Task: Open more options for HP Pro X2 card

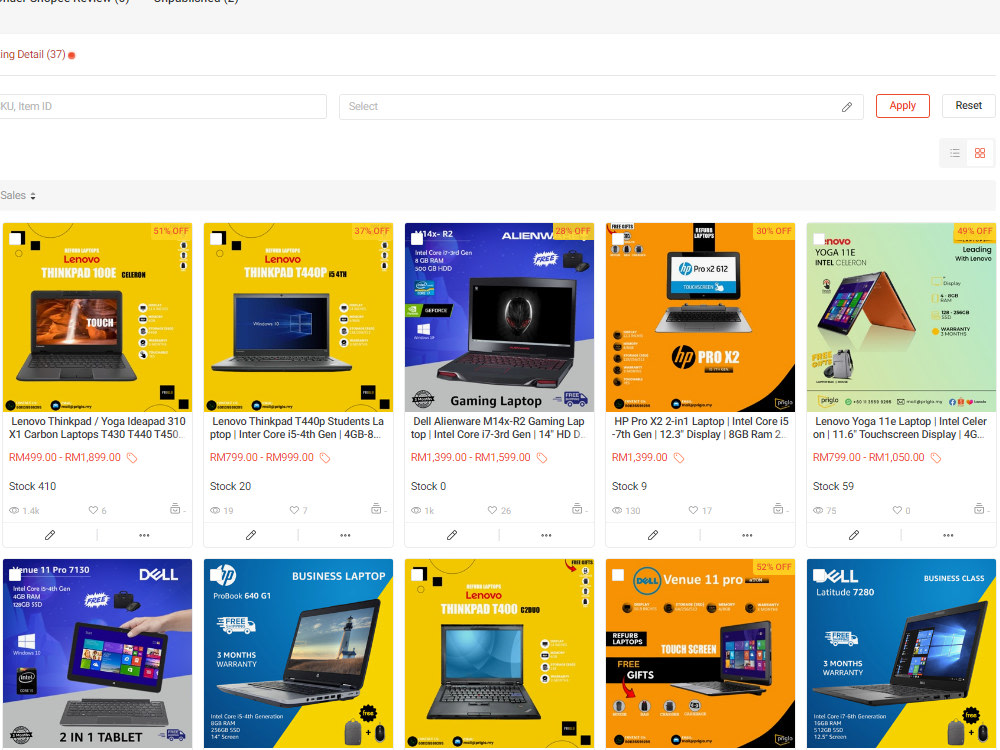Action: tap(747, 536)
